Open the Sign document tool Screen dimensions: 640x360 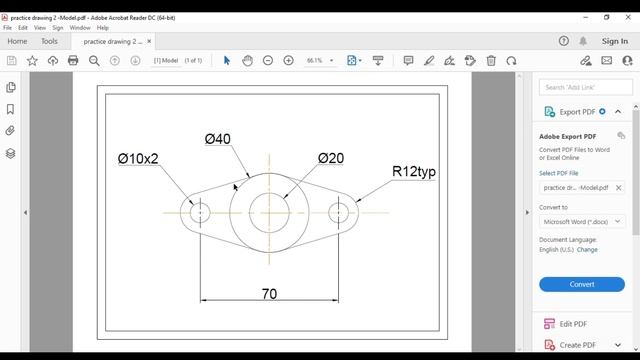[449, 61]
